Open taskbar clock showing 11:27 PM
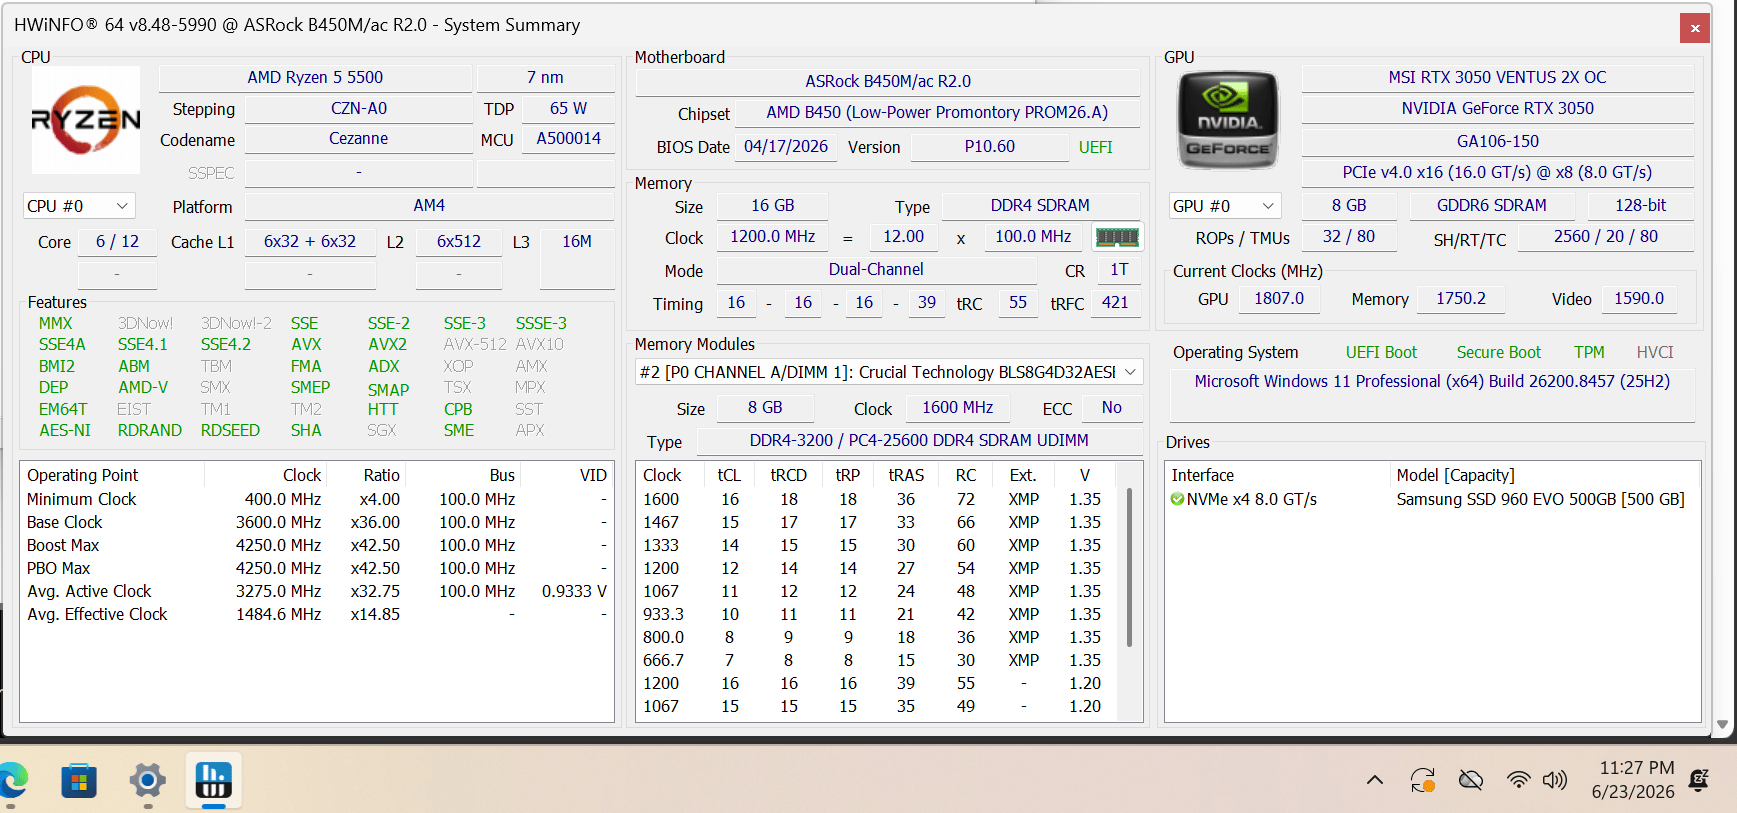Image resolution: width=1737 pixels, height=813 pixels. click(1633, 780)
